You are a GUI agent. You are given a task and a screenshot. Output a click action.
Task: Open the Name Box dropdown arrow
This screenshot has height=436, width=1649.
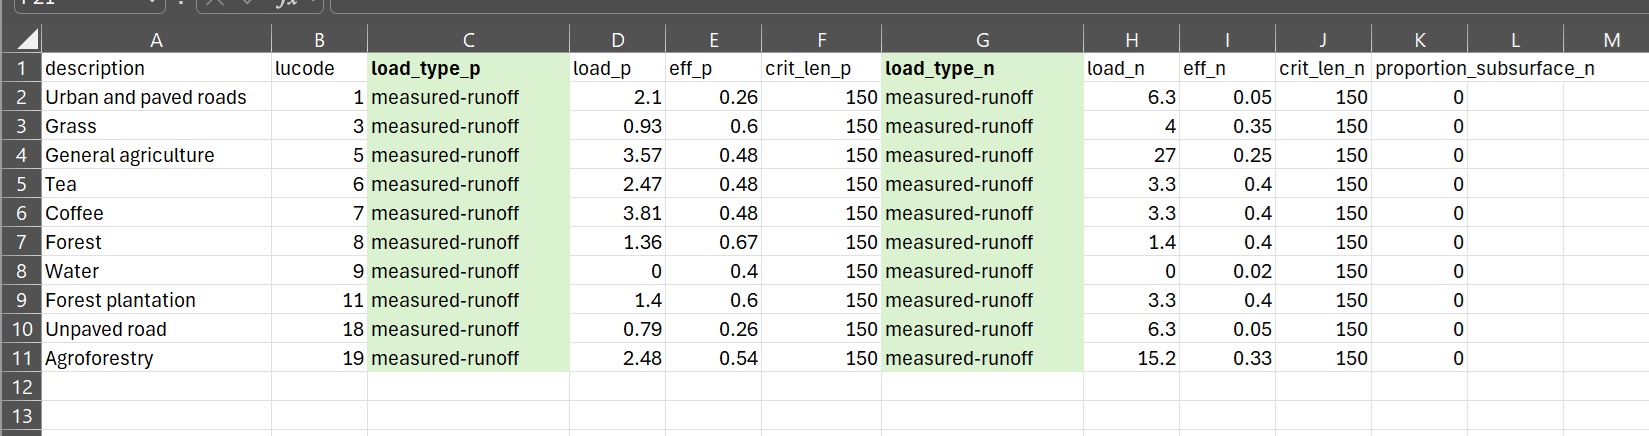(152, 4)
